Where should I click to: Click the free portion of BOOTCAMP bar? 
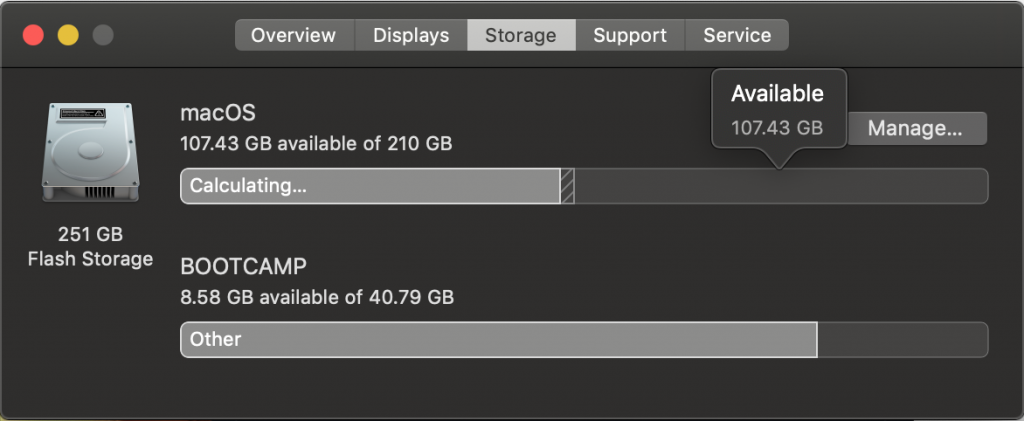click(902, 339)
